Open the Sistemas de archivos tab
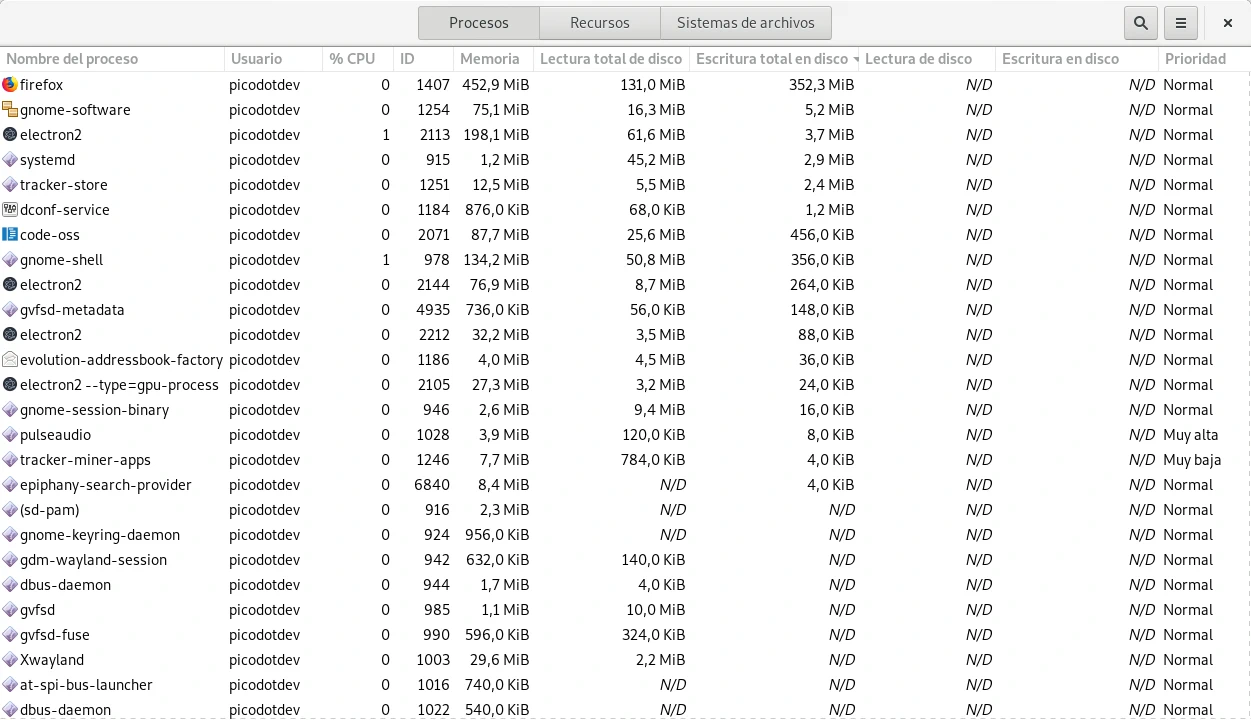 [x=745, y=23]
